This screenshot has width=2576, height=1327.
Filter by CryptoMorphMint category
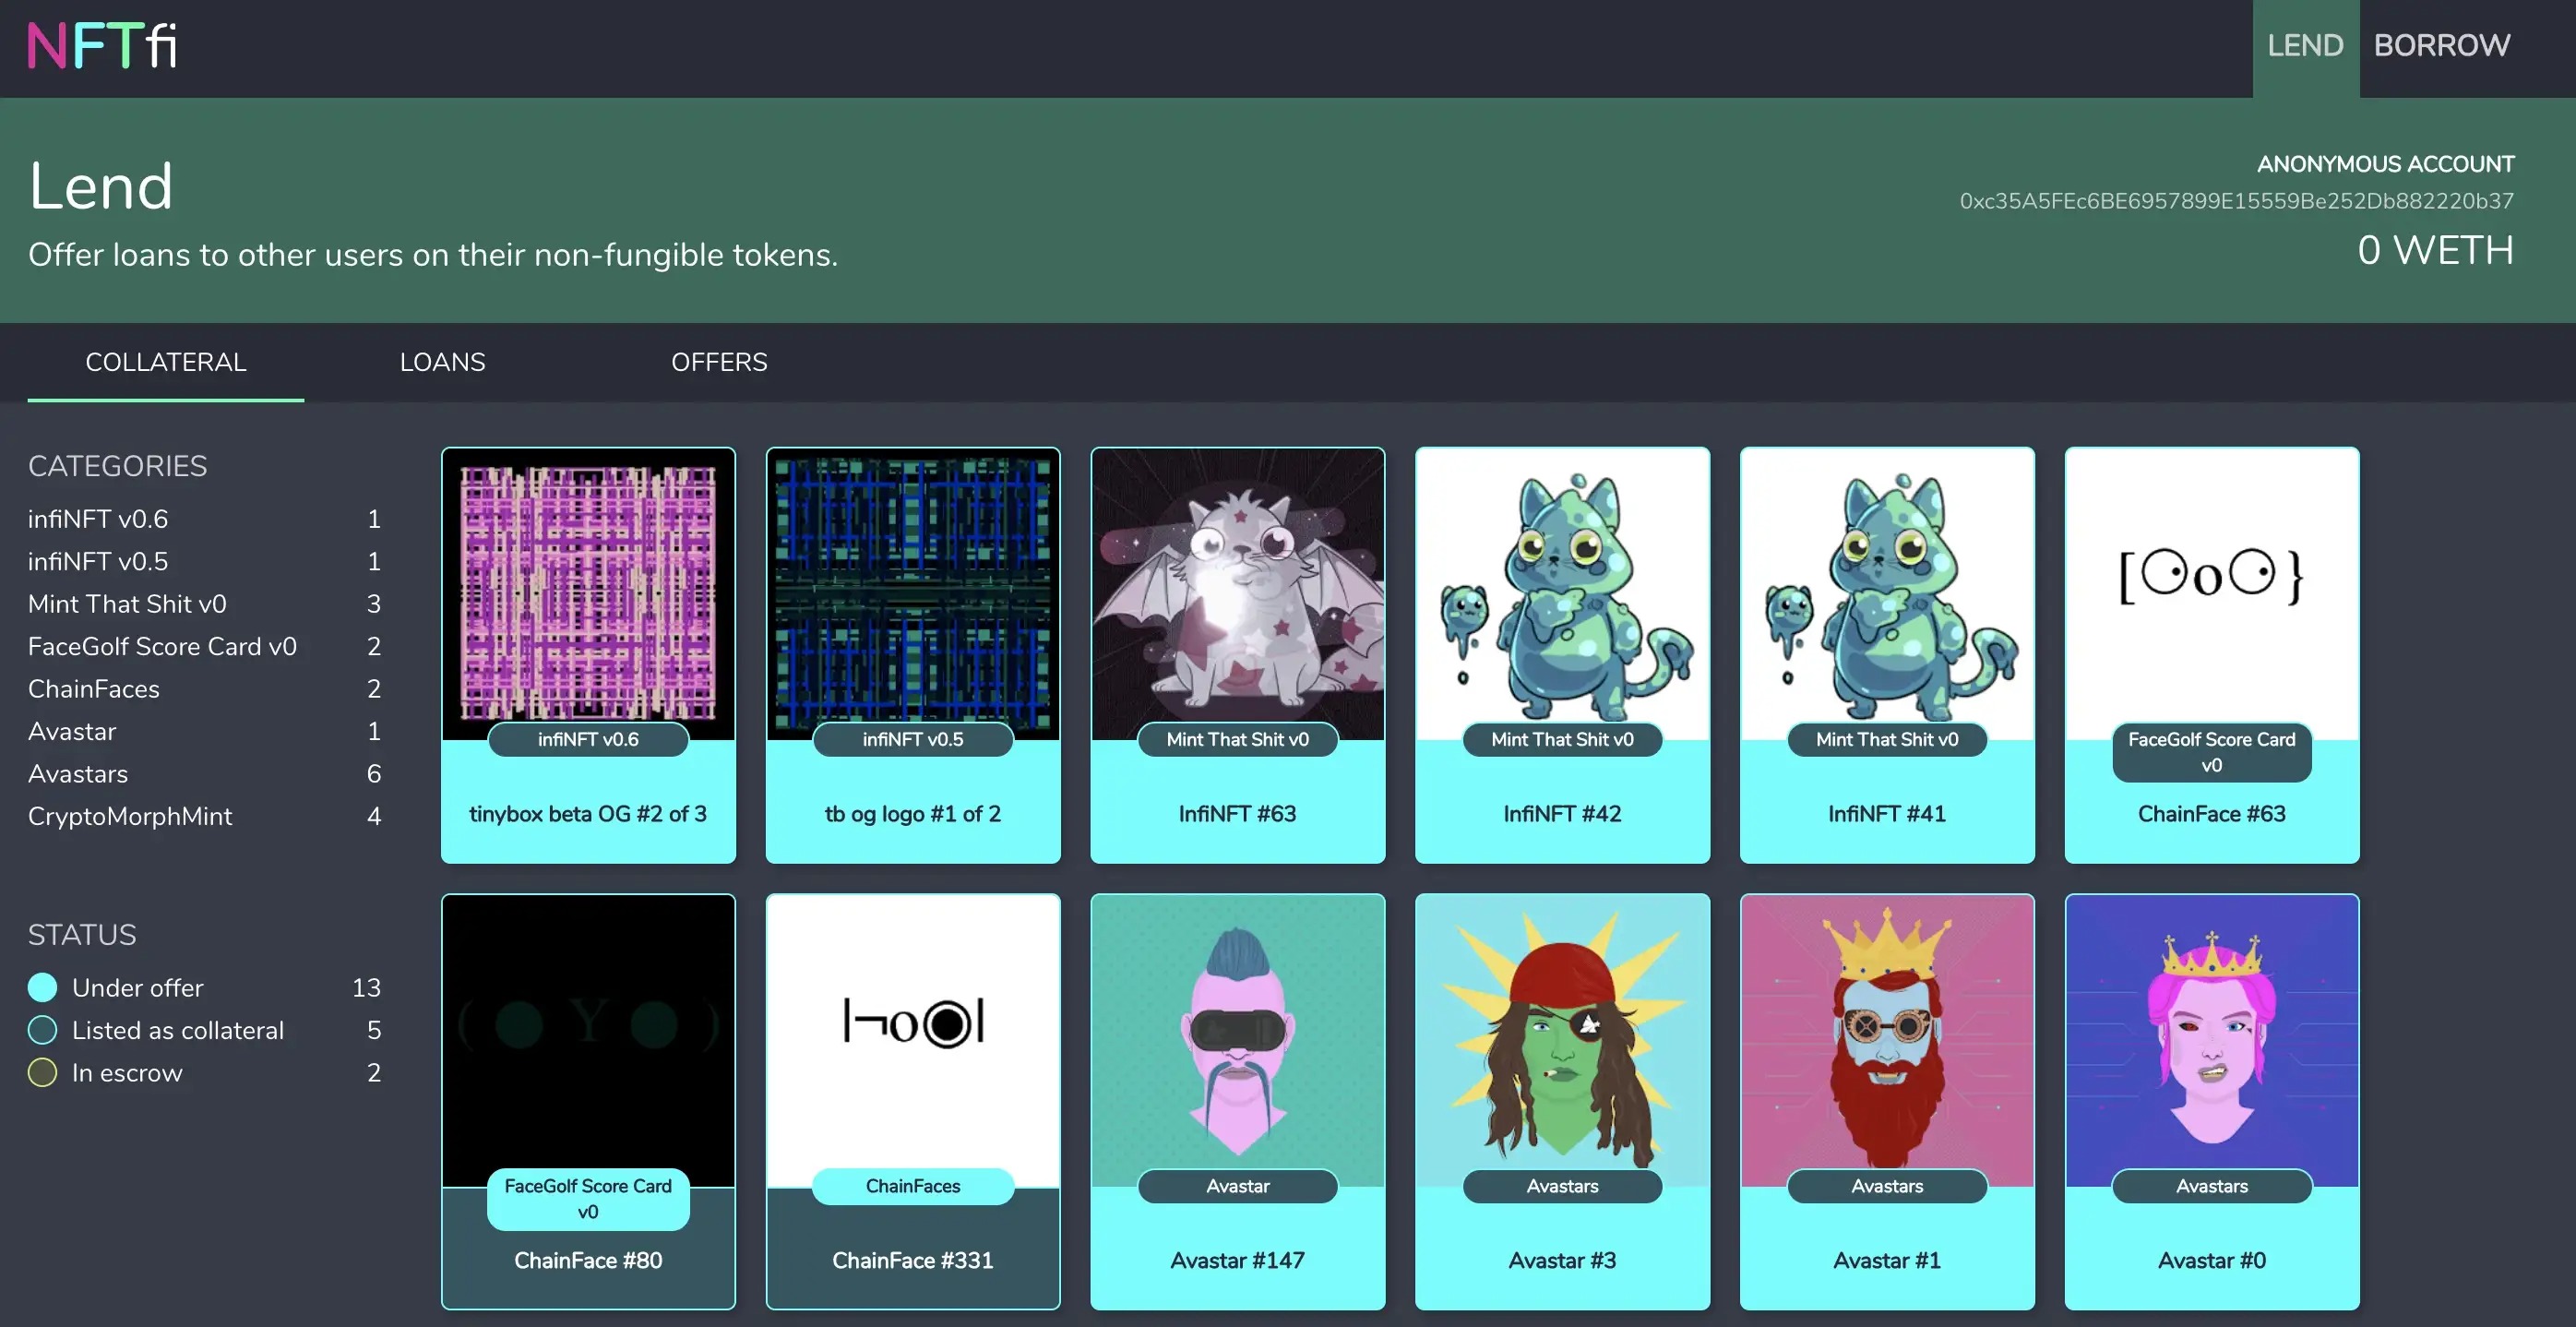(130, 816)
